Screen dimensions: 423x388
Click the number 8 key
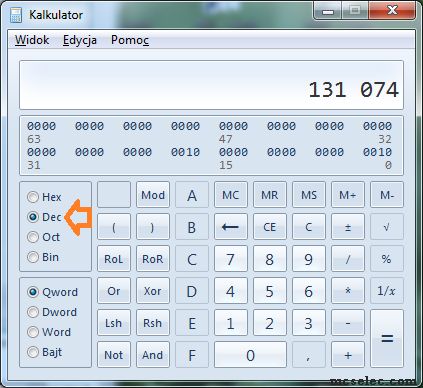coord(270,259)
